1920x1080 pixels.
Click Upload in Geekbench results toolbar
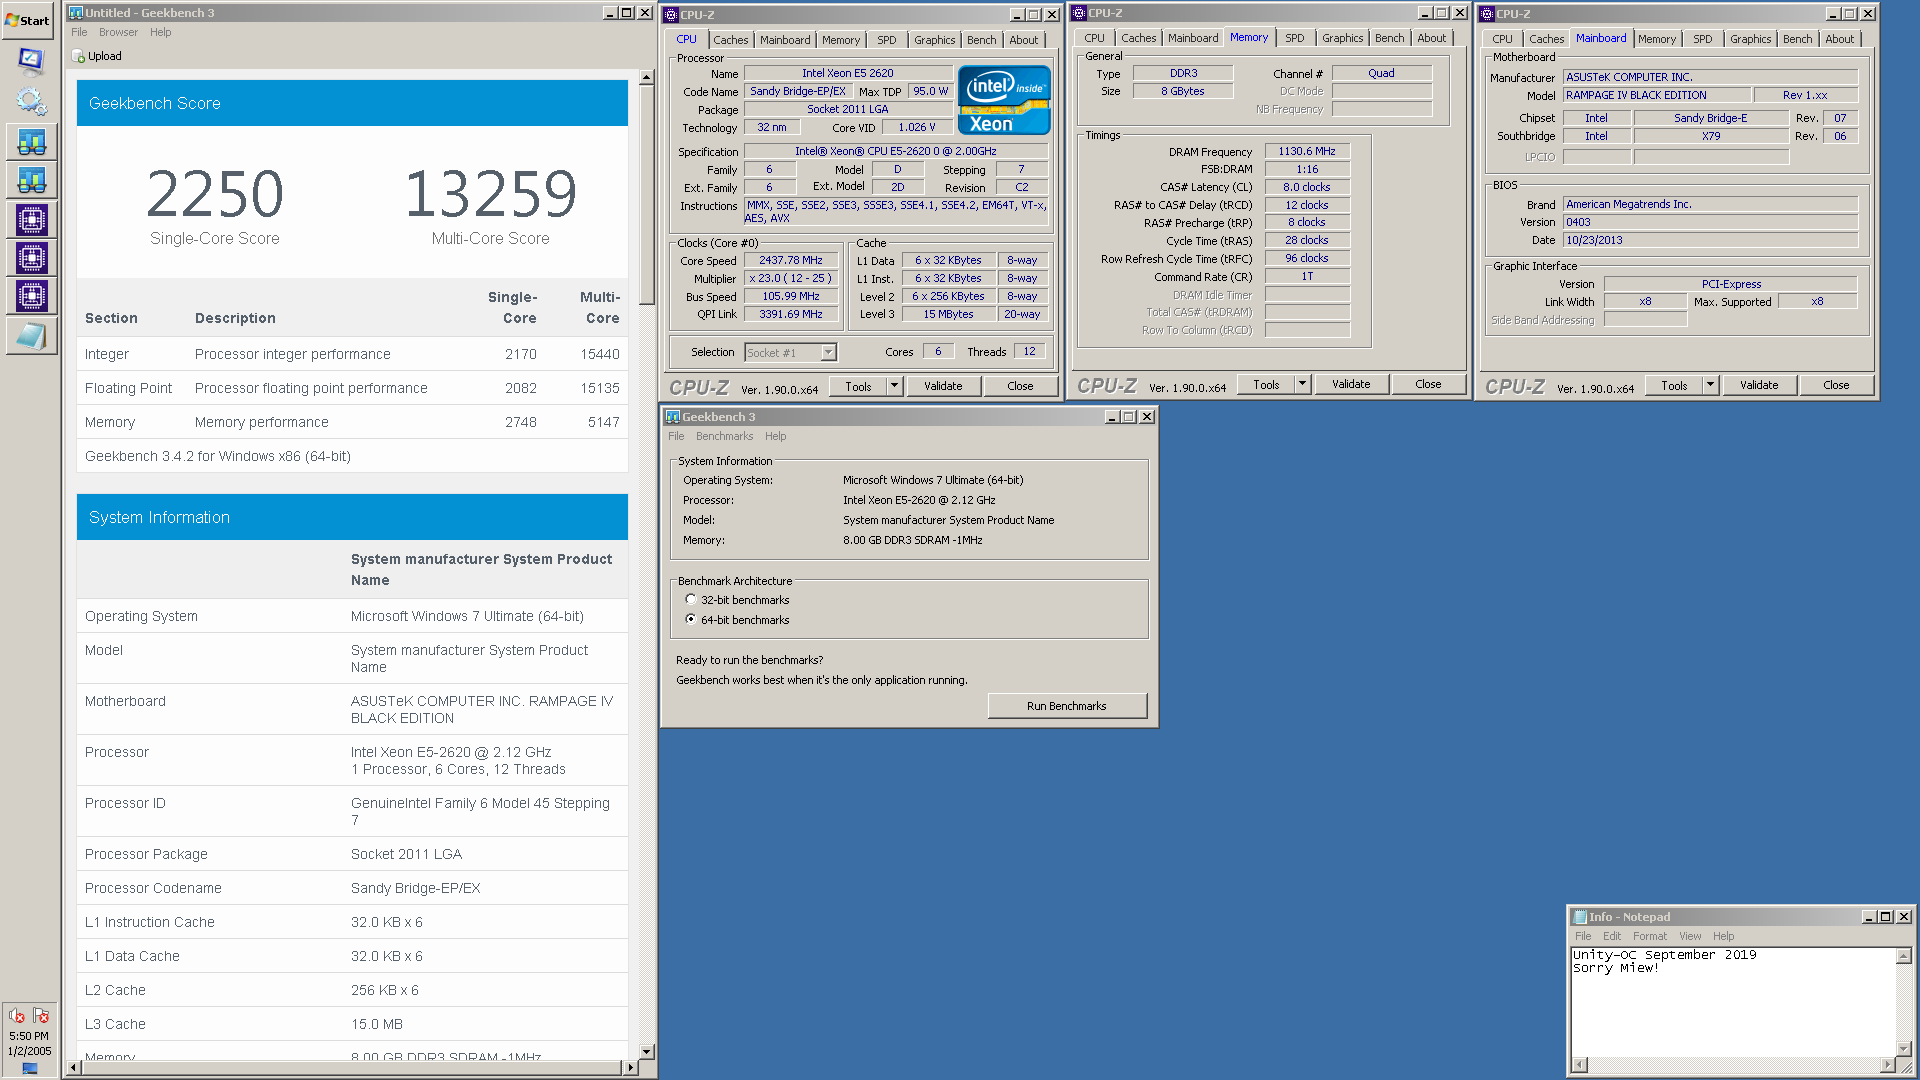coord(97,56)
